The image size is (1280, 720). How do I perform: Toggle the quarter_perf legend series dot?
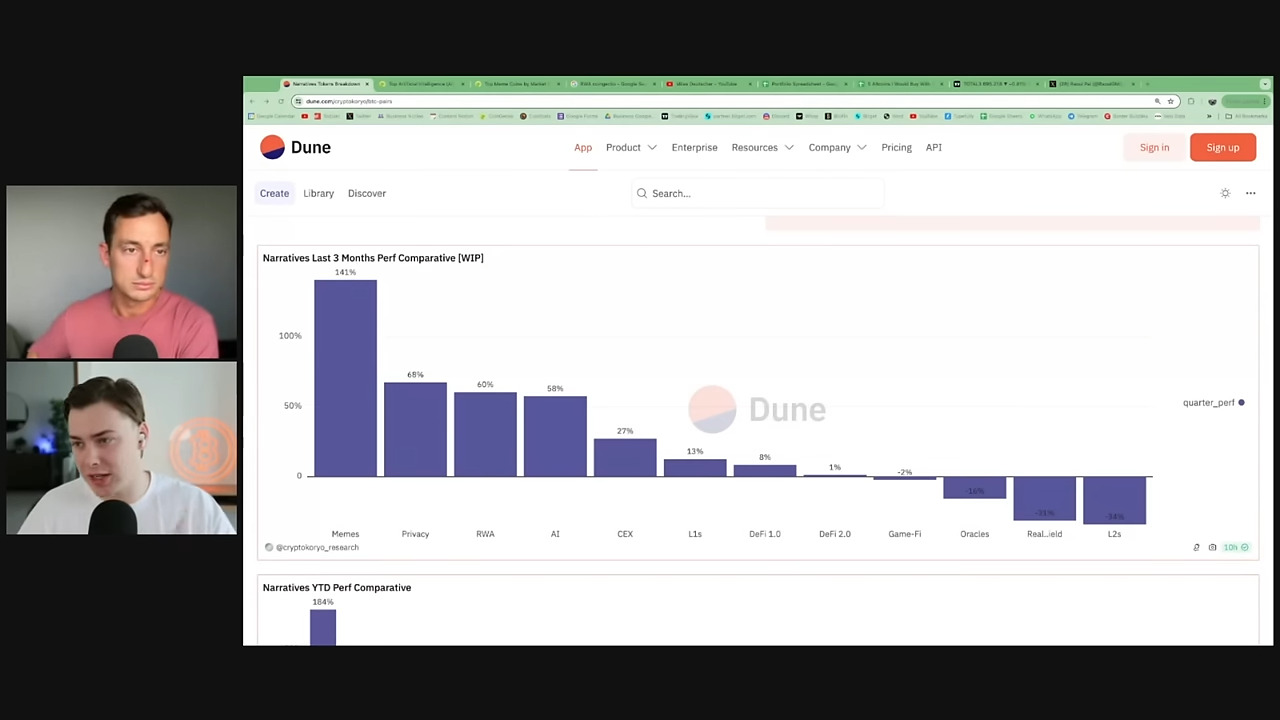pos(1241,403)
